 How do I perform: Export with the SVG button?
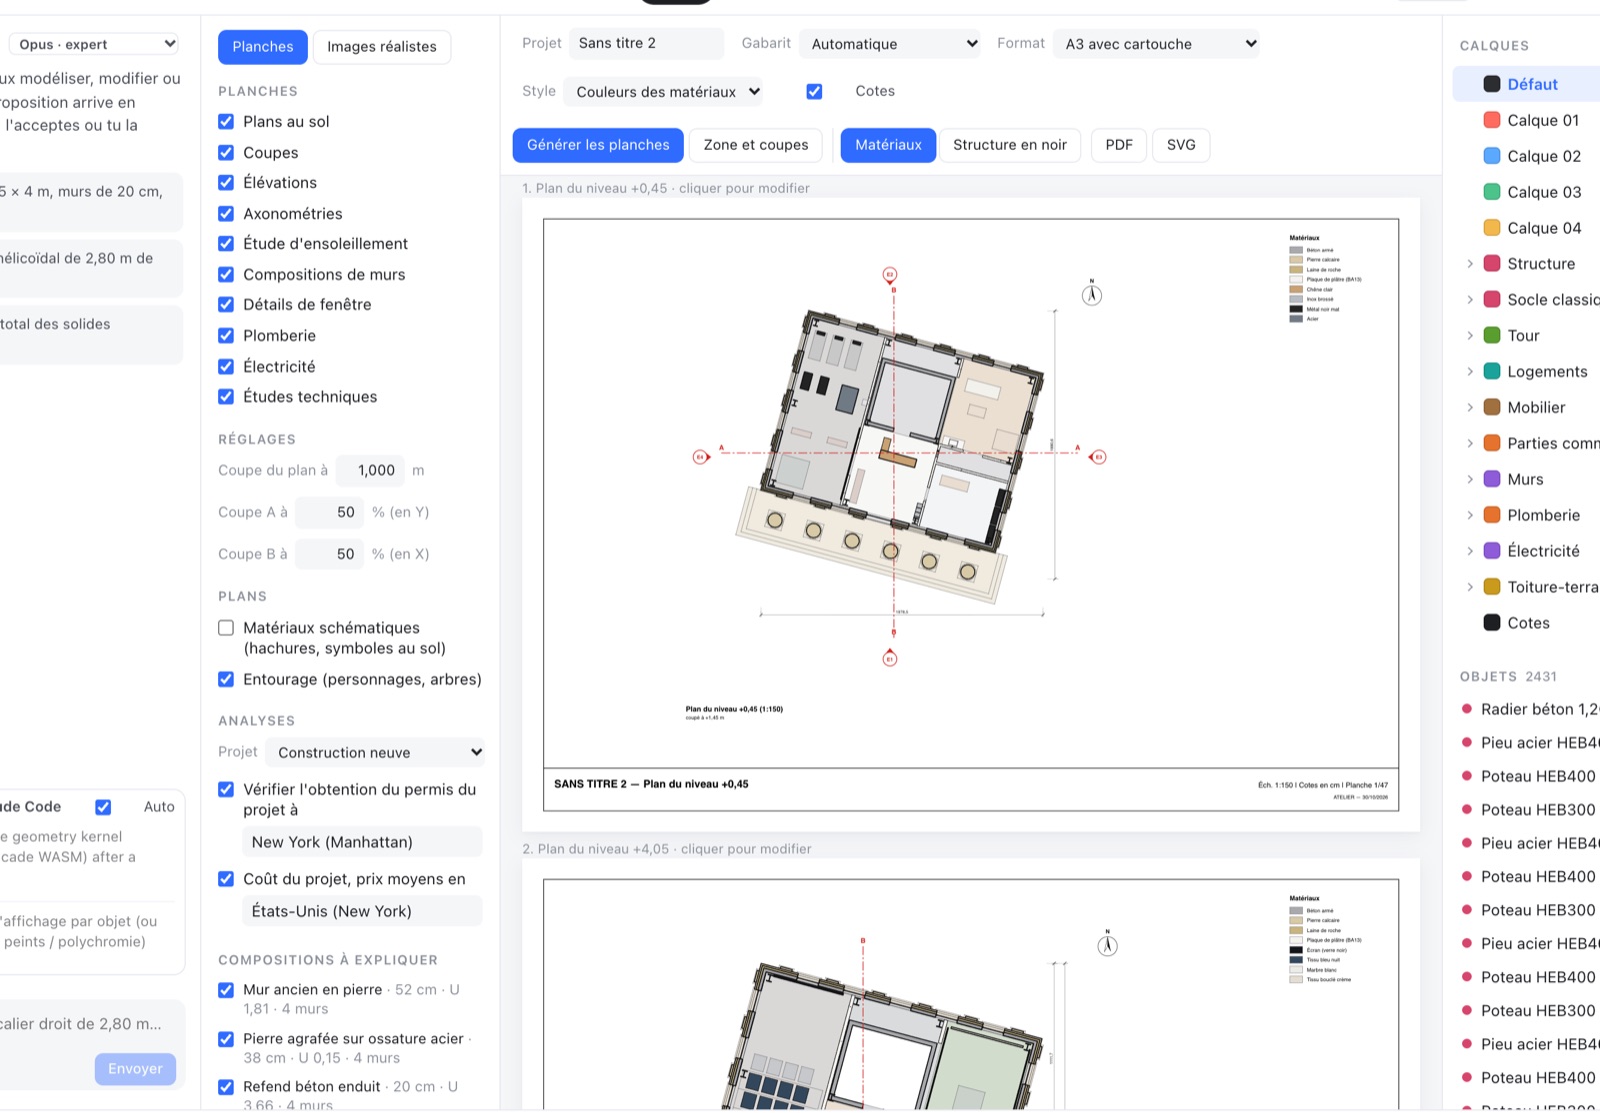click(x=1181, y=145)
